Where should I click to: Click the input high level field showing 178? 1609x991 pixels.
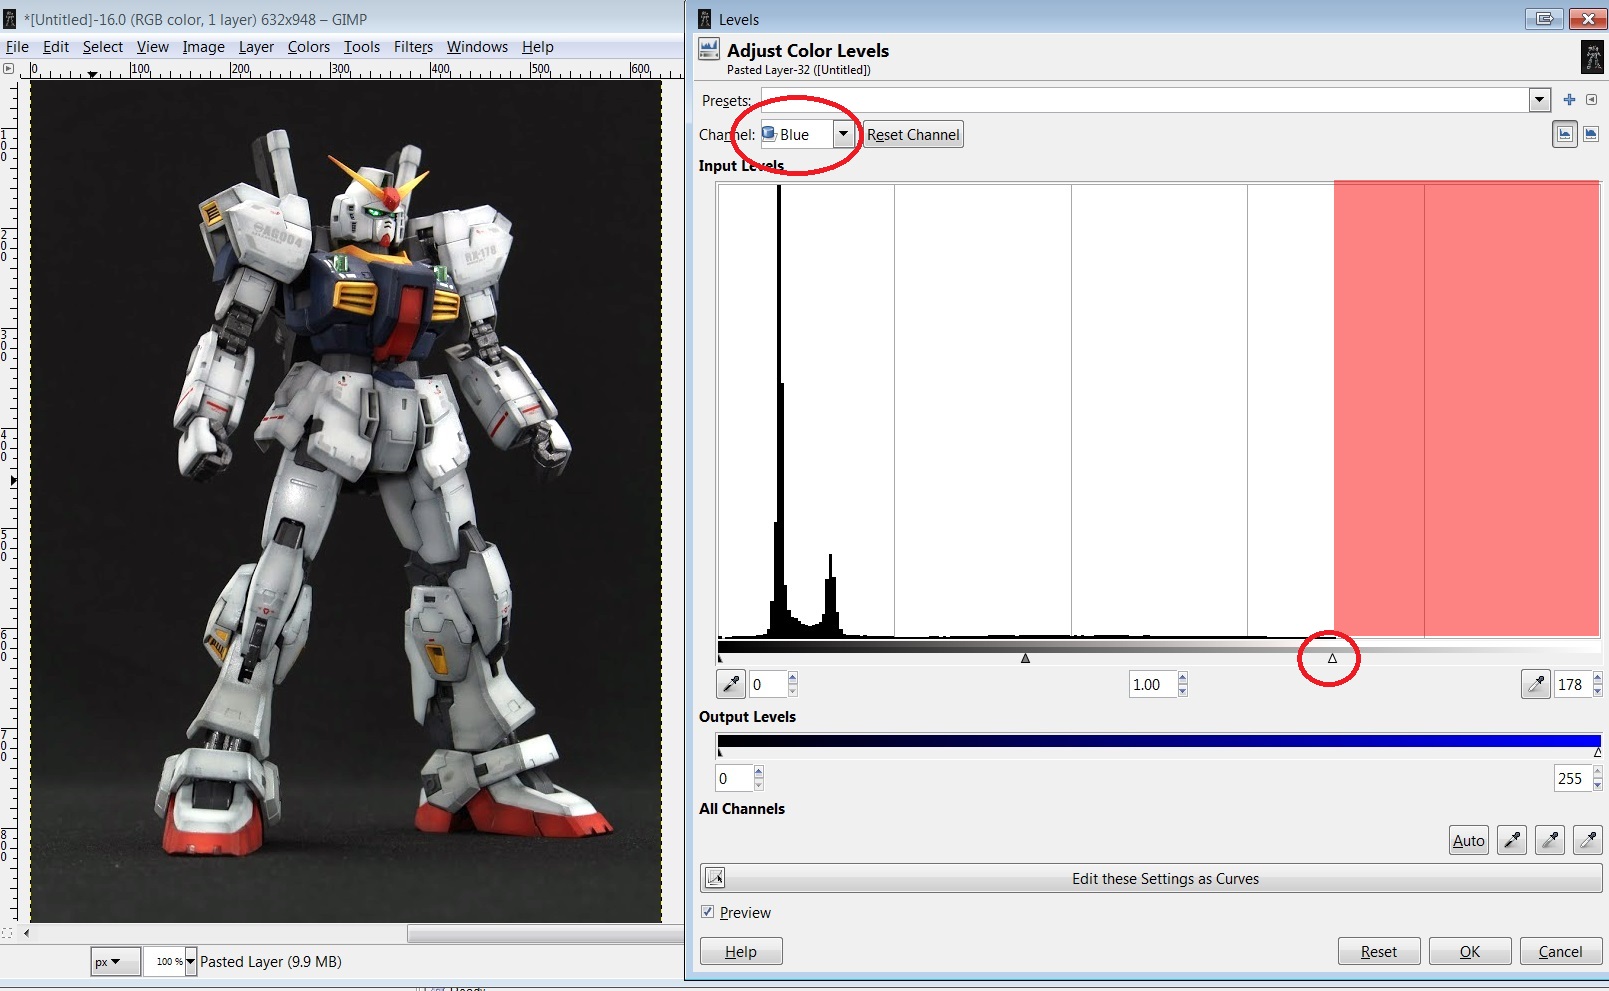[1572, 684]
